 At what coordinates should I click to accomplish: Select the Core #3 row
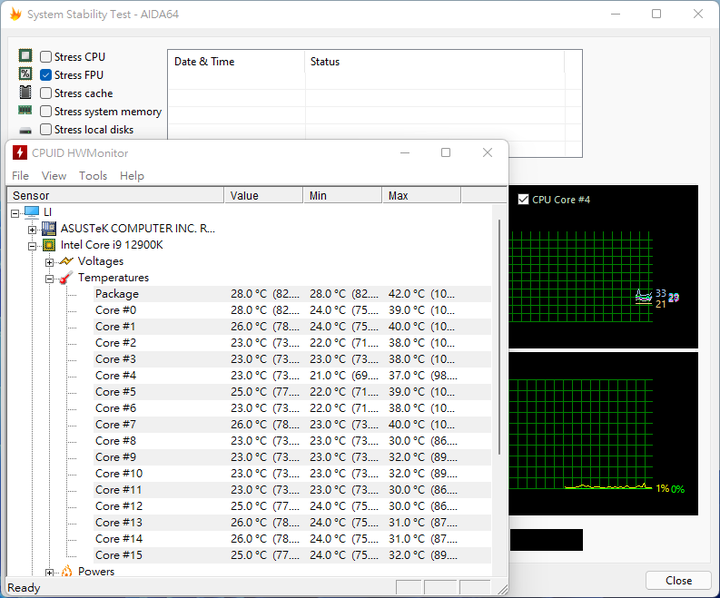pyautogui.click(x=292, y=359)
